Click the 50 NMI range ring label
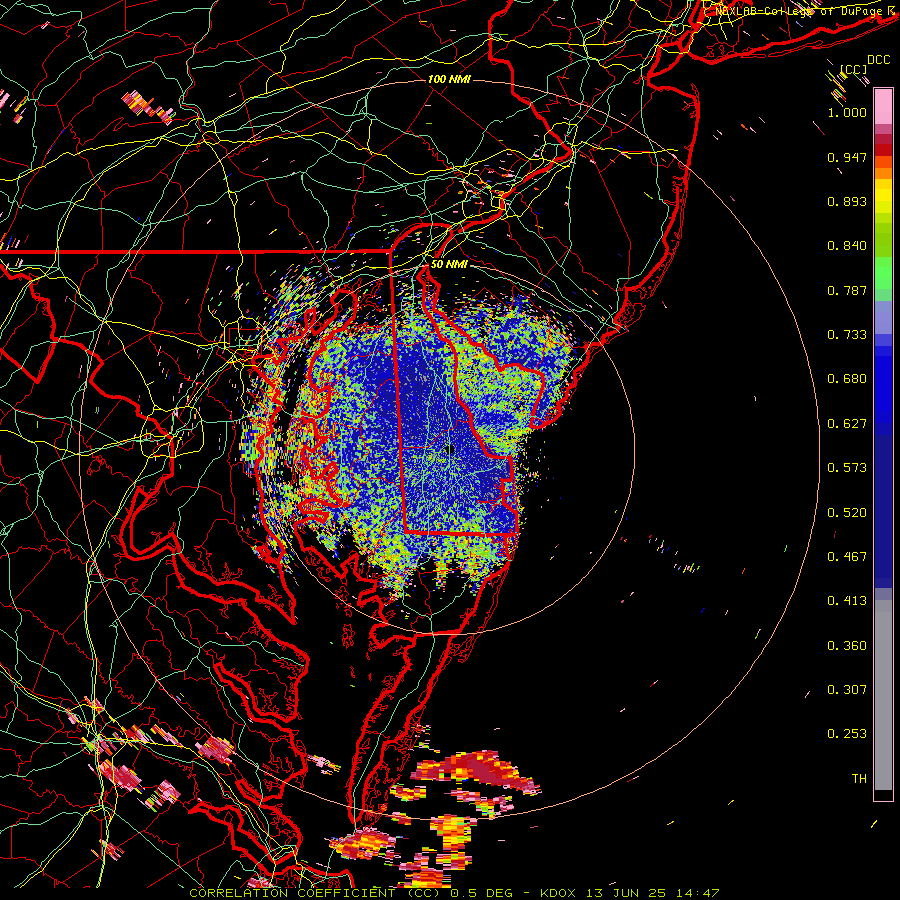The height and width of the screenshot is (900, 900). tap(449, 264)
